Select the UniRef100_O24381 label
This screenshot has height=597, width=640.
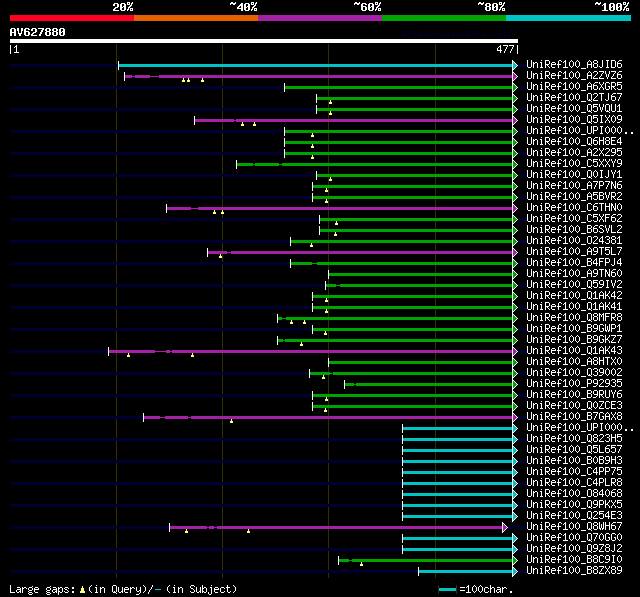pos(574,241)
